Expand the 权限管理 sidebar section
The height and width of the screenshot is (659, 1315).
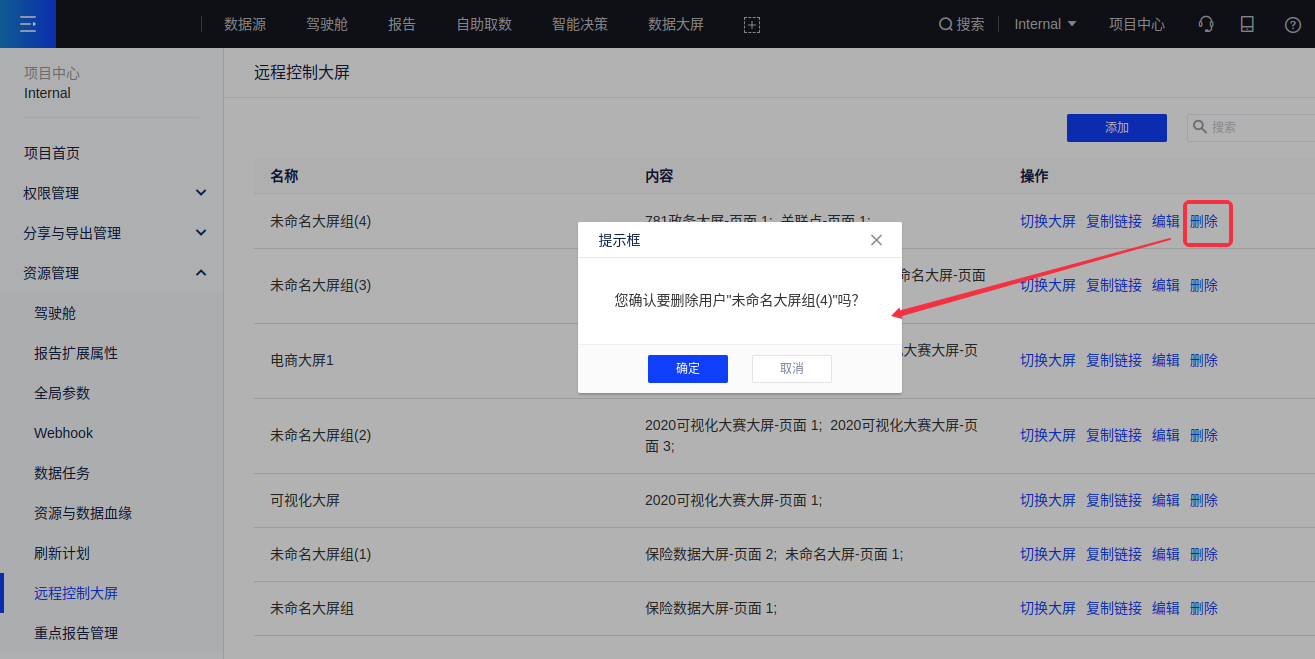tap(201, 193)
